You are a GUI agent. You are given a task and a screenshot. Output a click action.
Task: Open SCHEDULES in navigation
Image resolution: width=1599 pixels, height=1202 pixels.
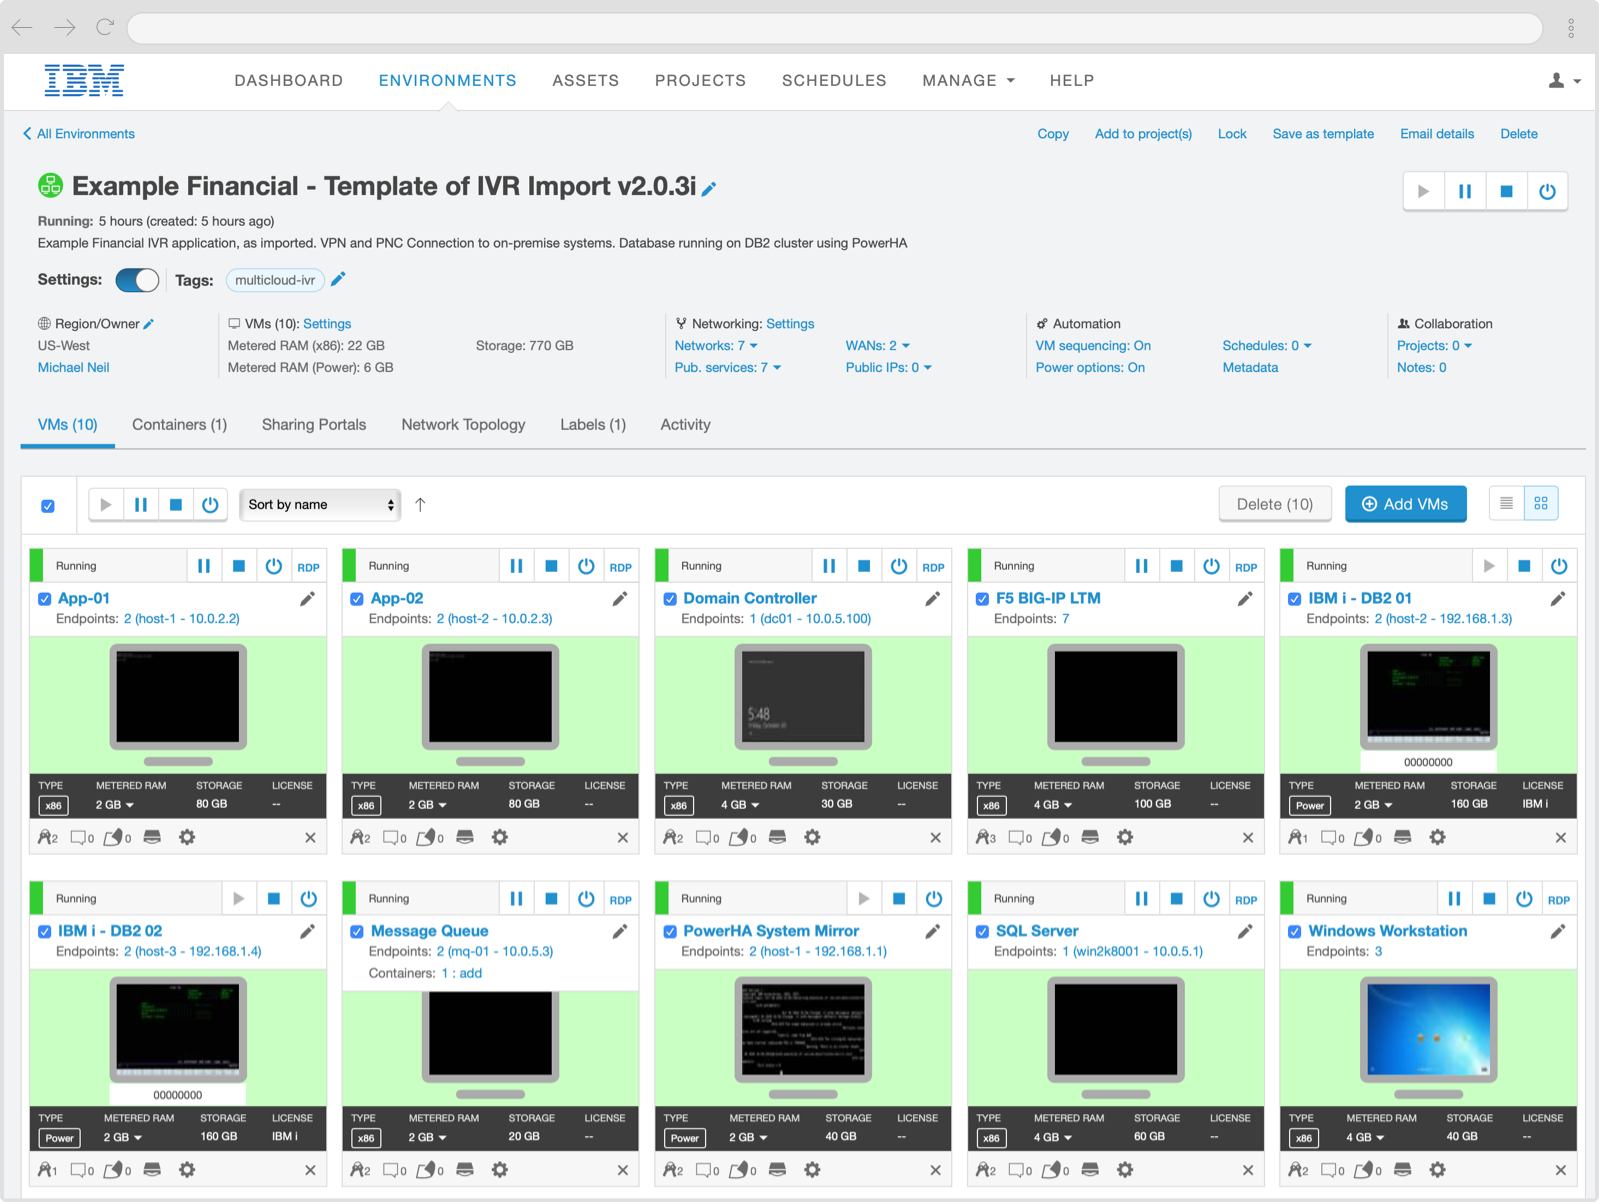[834, 80]
